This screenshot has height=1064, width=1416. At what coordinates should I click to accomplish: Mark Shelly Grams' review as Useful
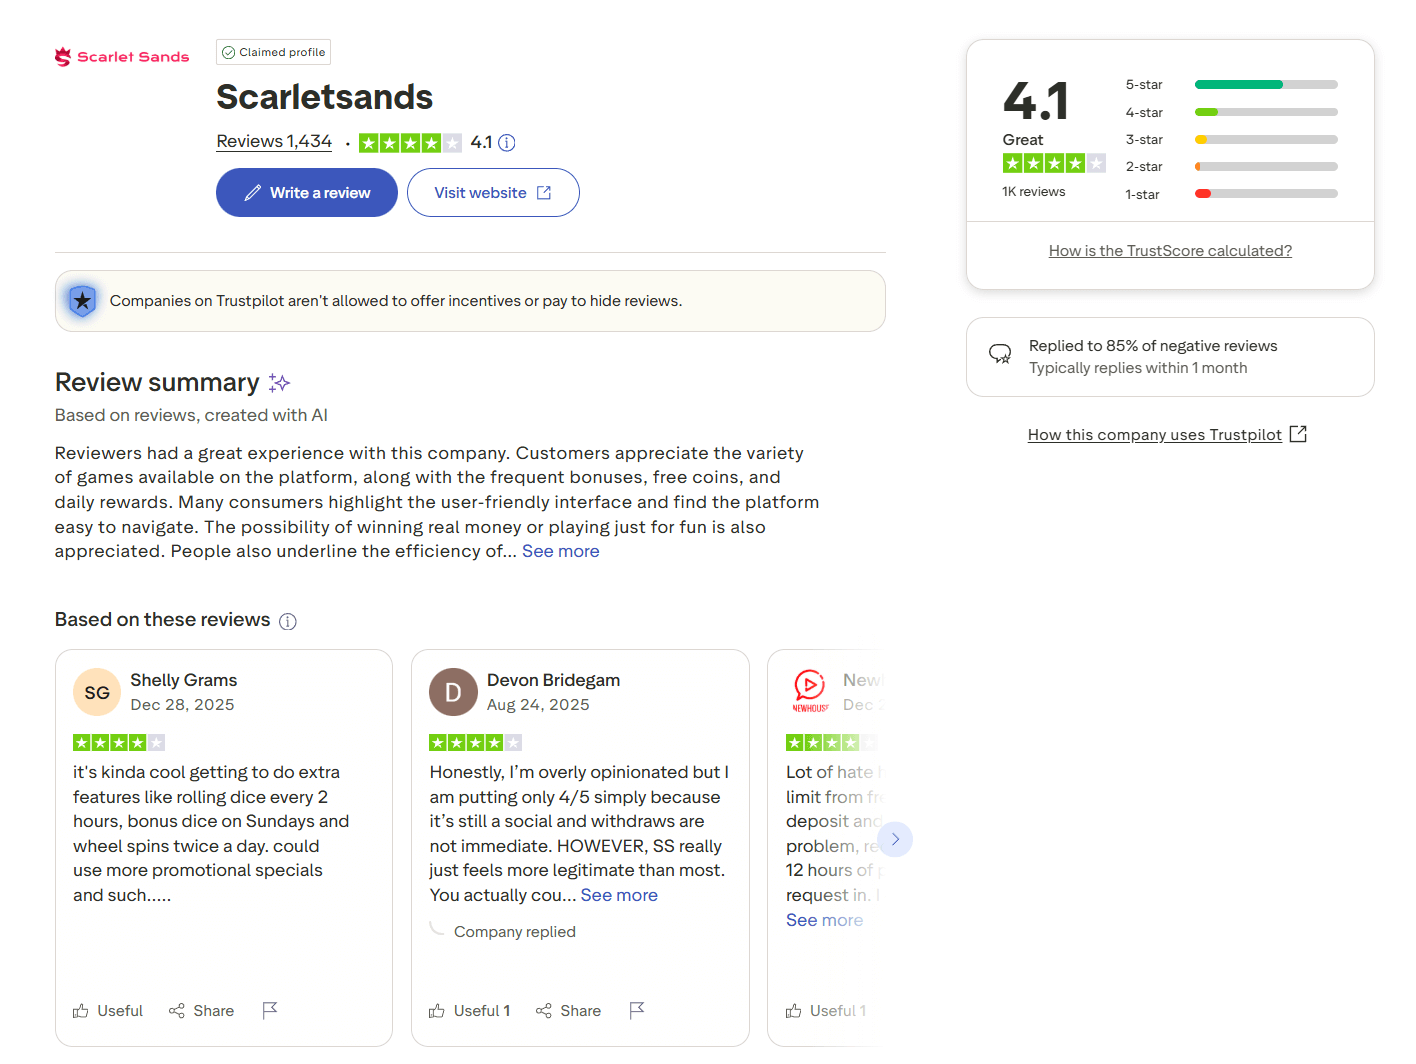(x=108, y=1011)
